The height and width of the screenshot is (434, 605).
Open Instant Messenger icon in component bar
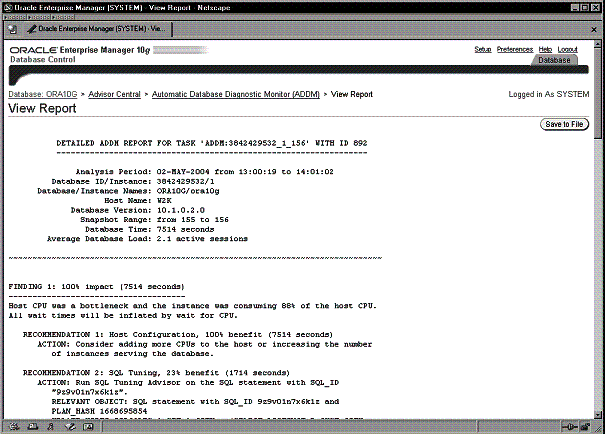pyautogui.click(x=51, y=427)
